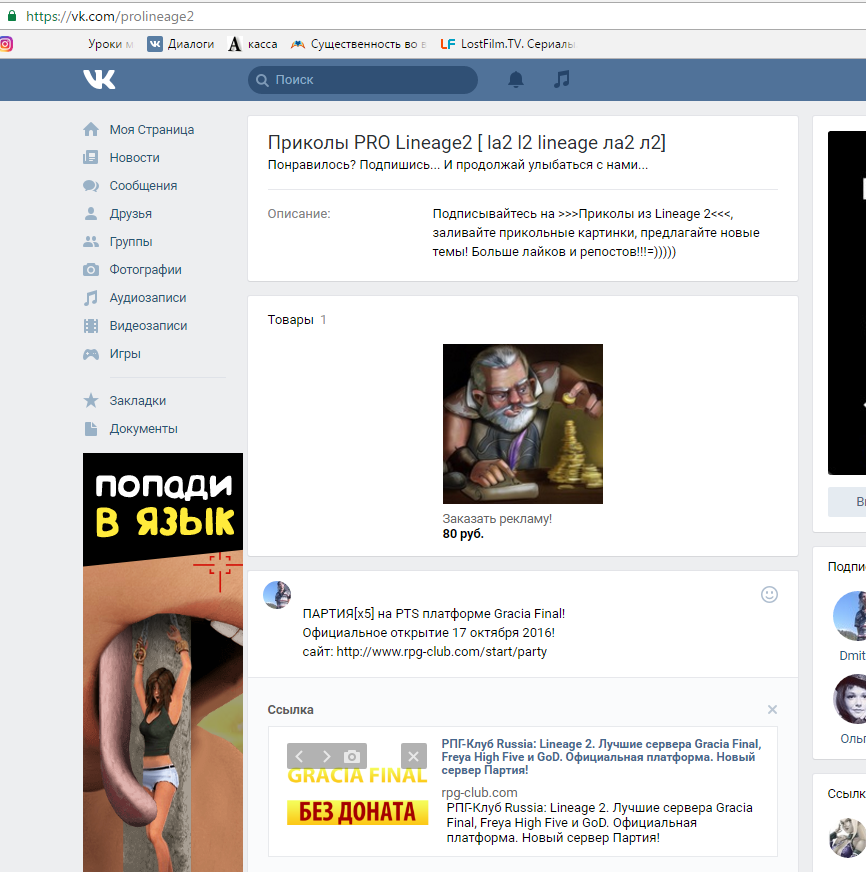Remove link preview image with X

click(x=414, y=756)
